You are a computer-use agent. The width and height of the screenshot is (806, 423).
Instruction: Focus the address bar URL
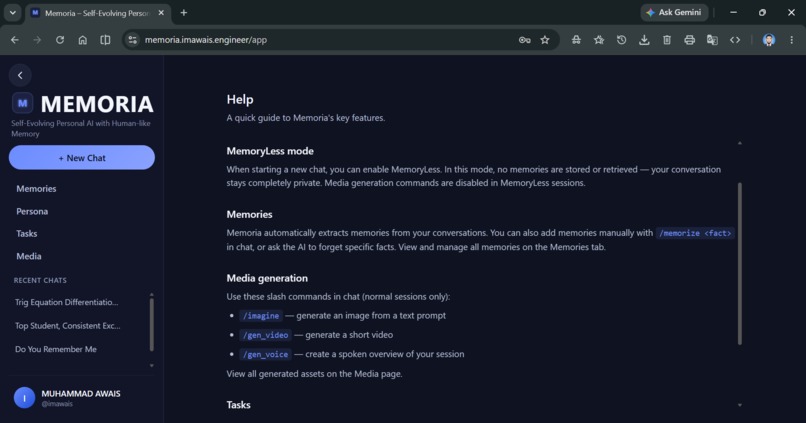tap(206, 40)
